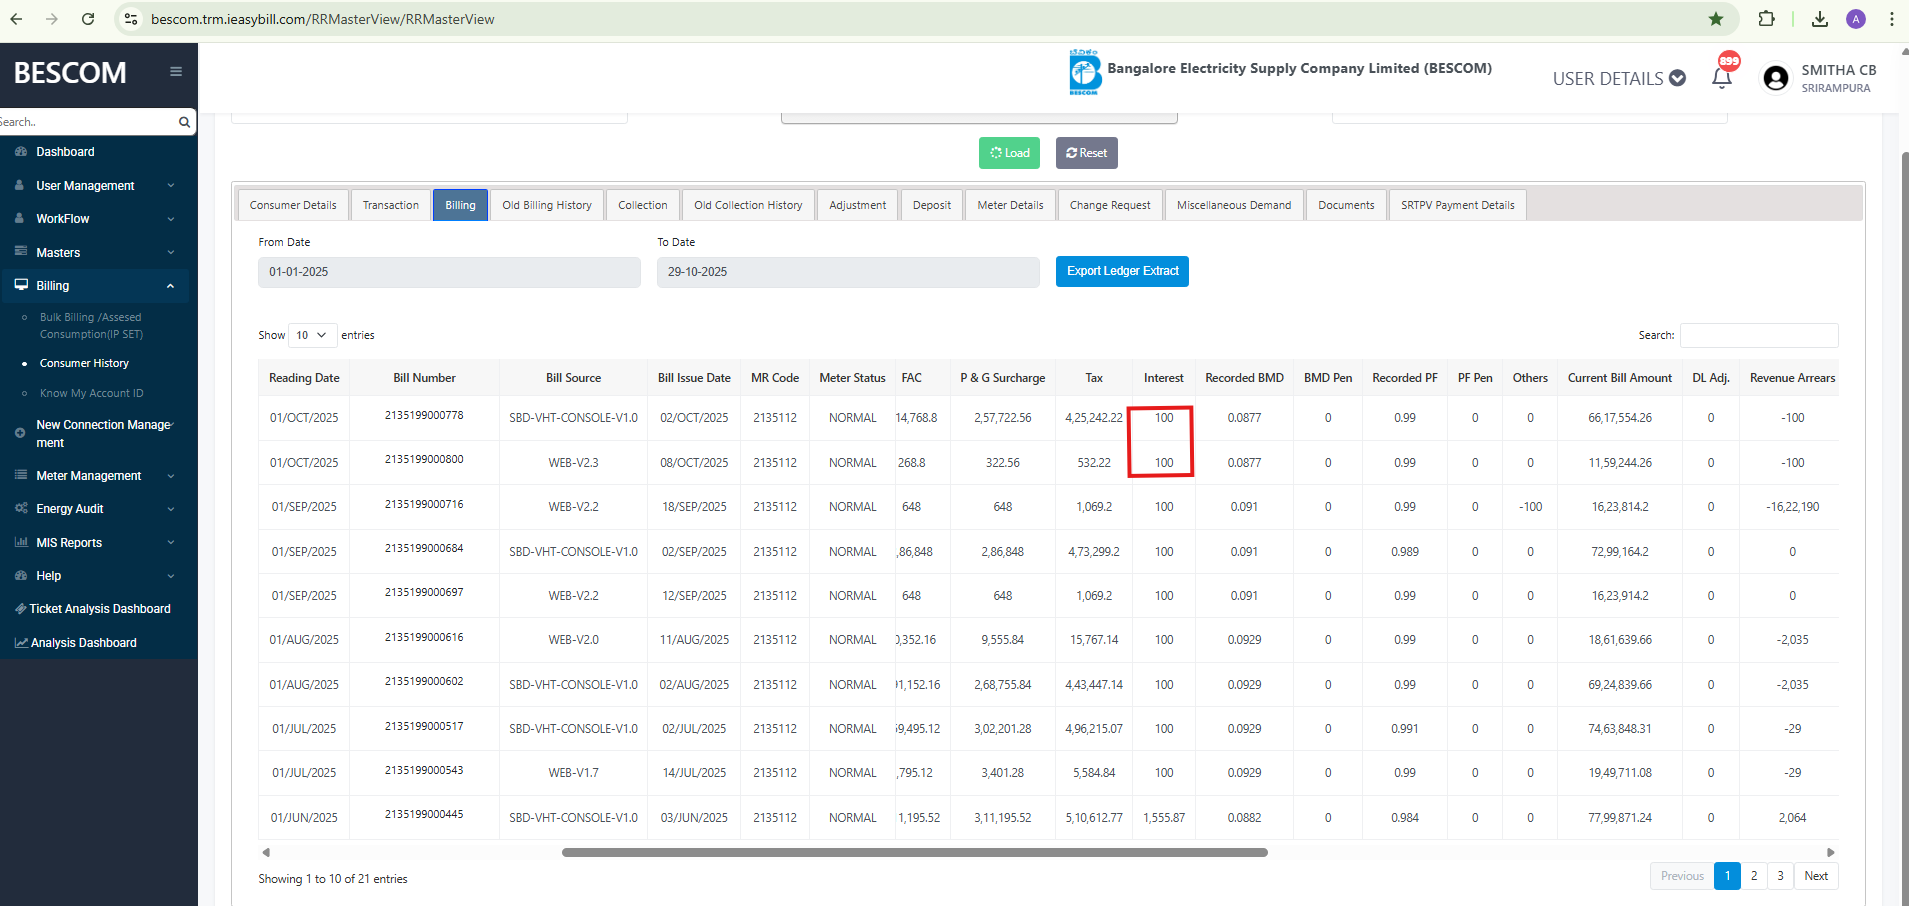Open Dashboard from the sidebar

pyautogui.click(x=65, y=152)
